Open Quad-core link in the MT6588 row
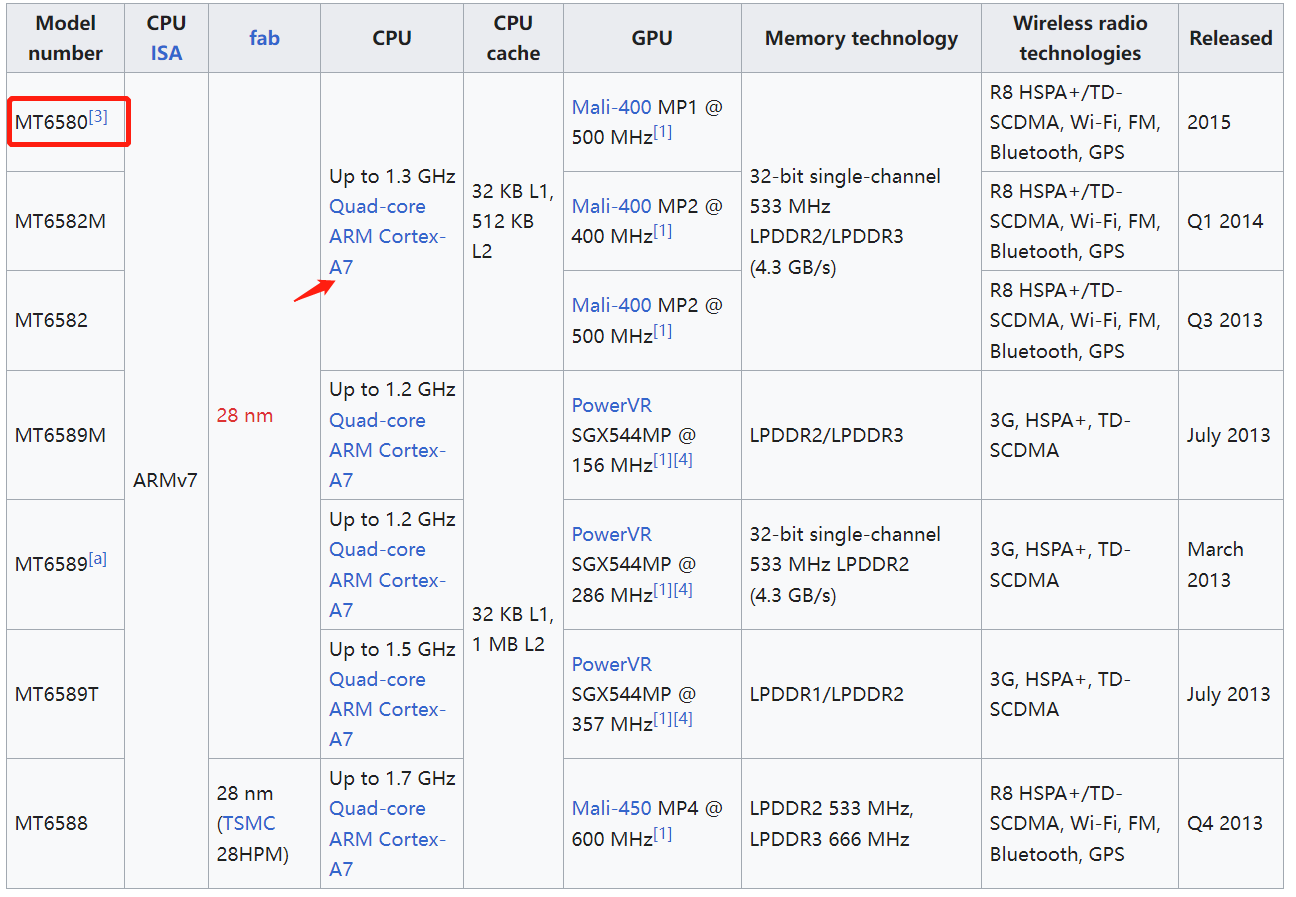 (377, 809)
